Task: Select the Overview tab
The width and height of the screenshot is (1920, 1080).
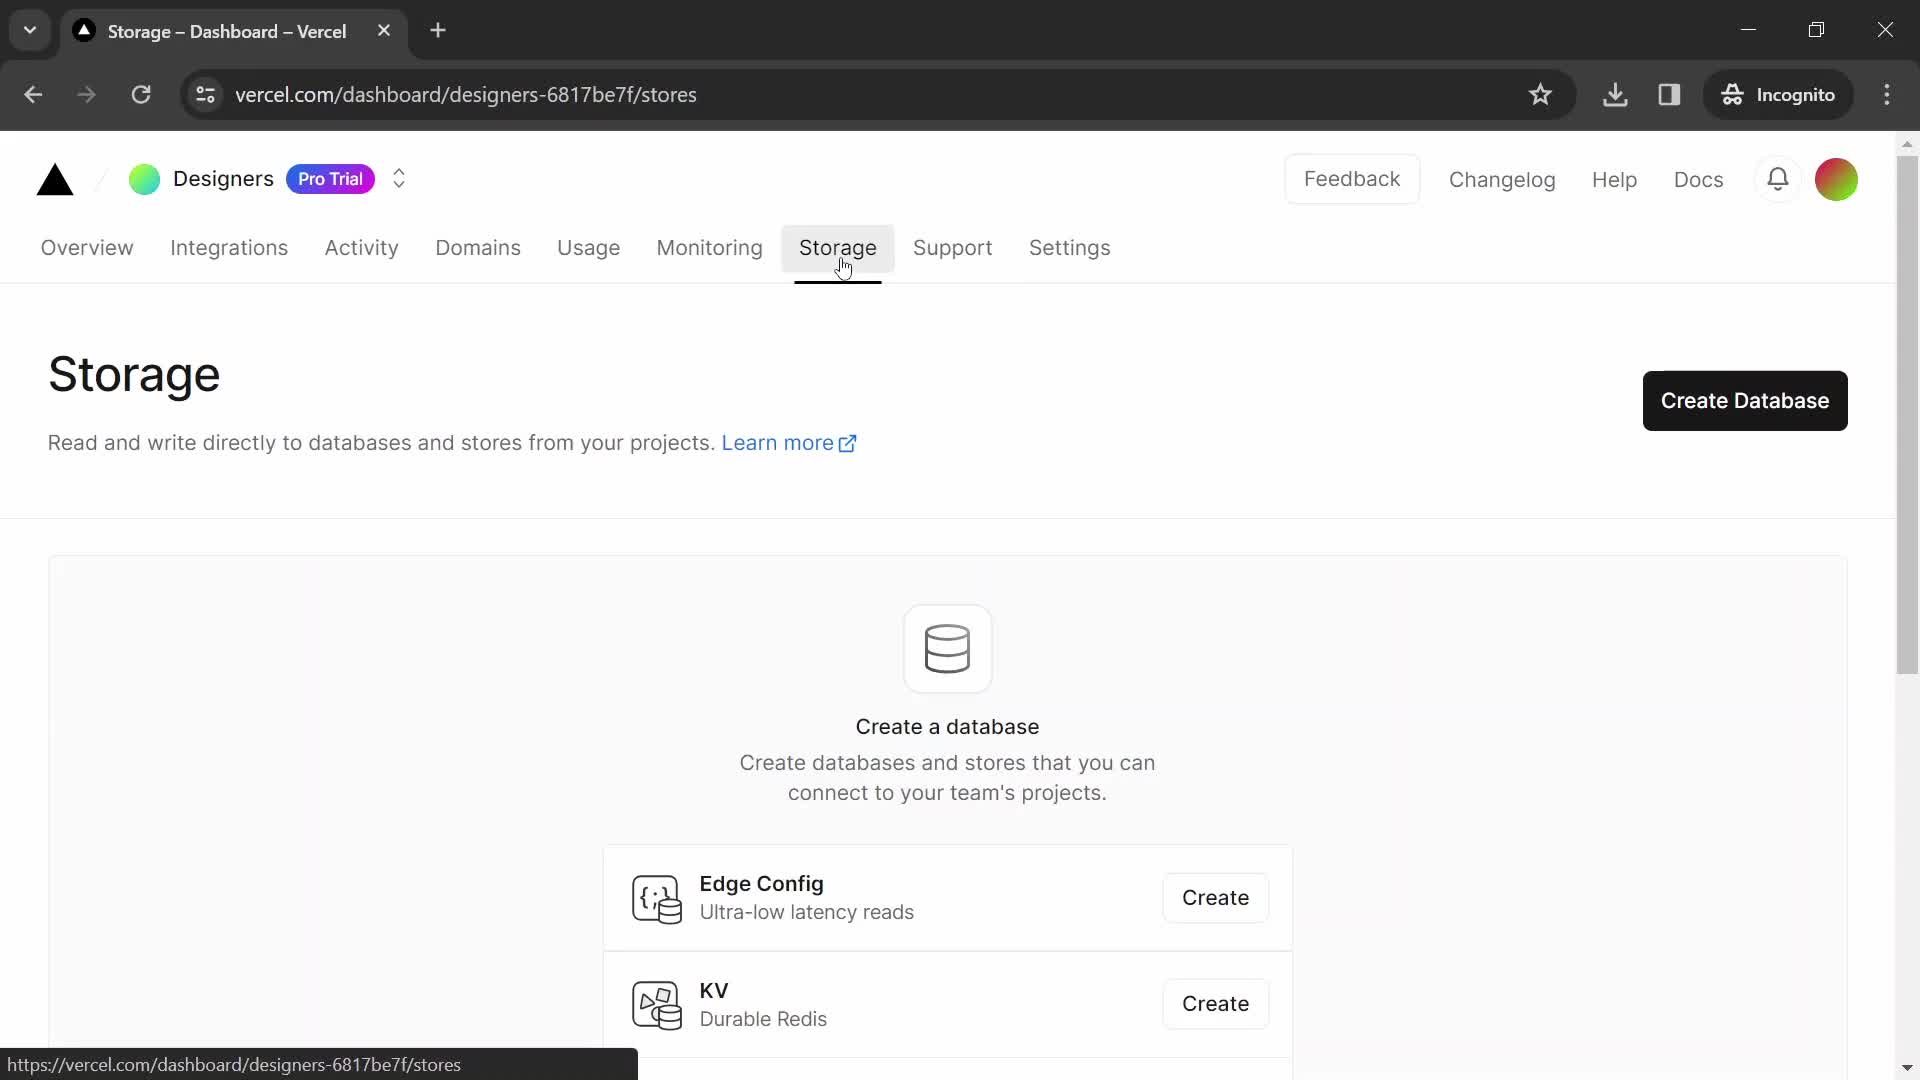Action: click(x=87, y=248)
